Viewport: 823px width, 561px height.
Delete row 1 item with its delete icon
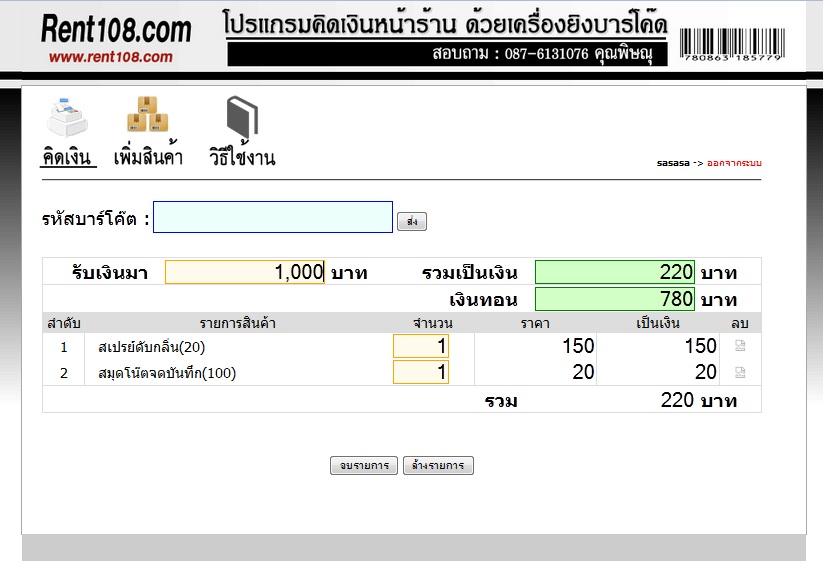tap(740, 346)
